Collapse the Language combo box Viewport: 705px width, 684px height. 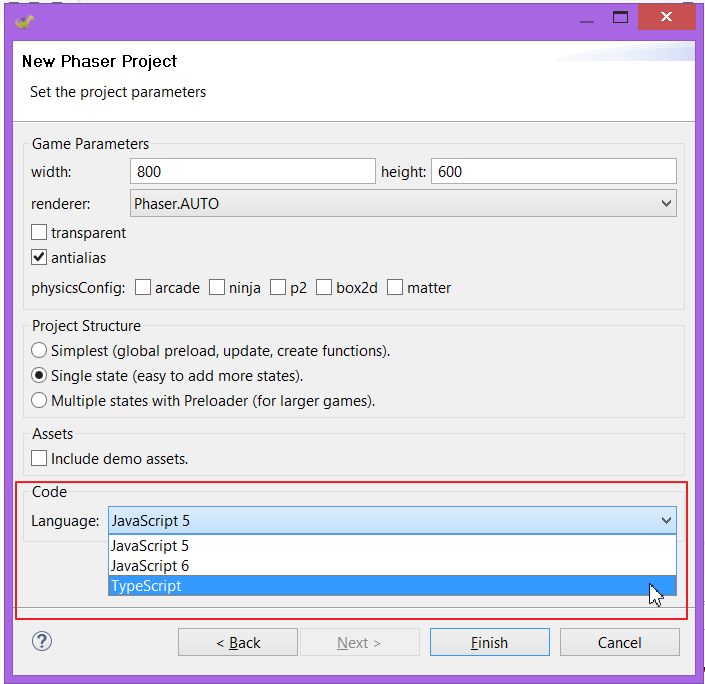[x=392, y=520]
